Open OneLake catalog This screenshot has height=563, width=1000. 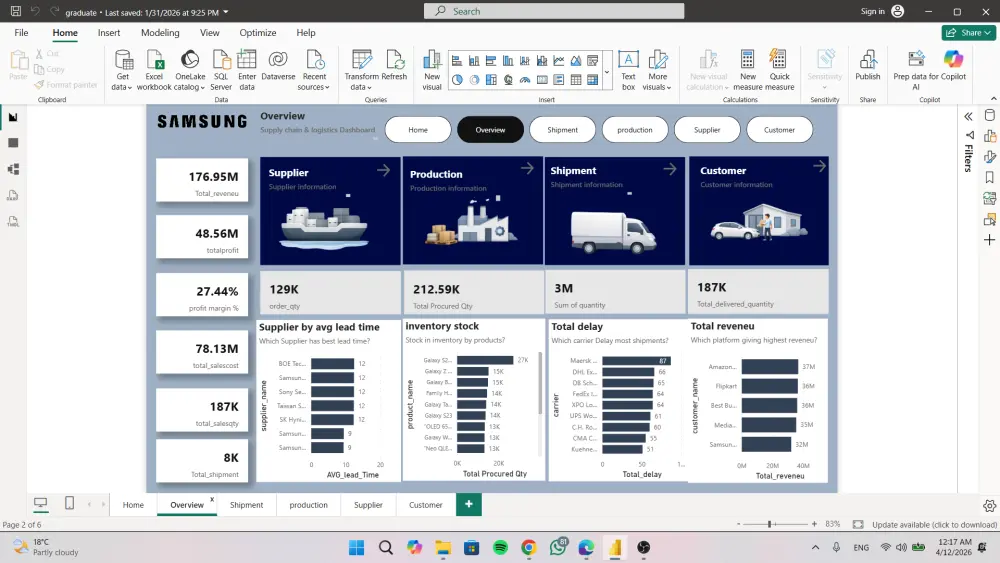coord(190,70)
